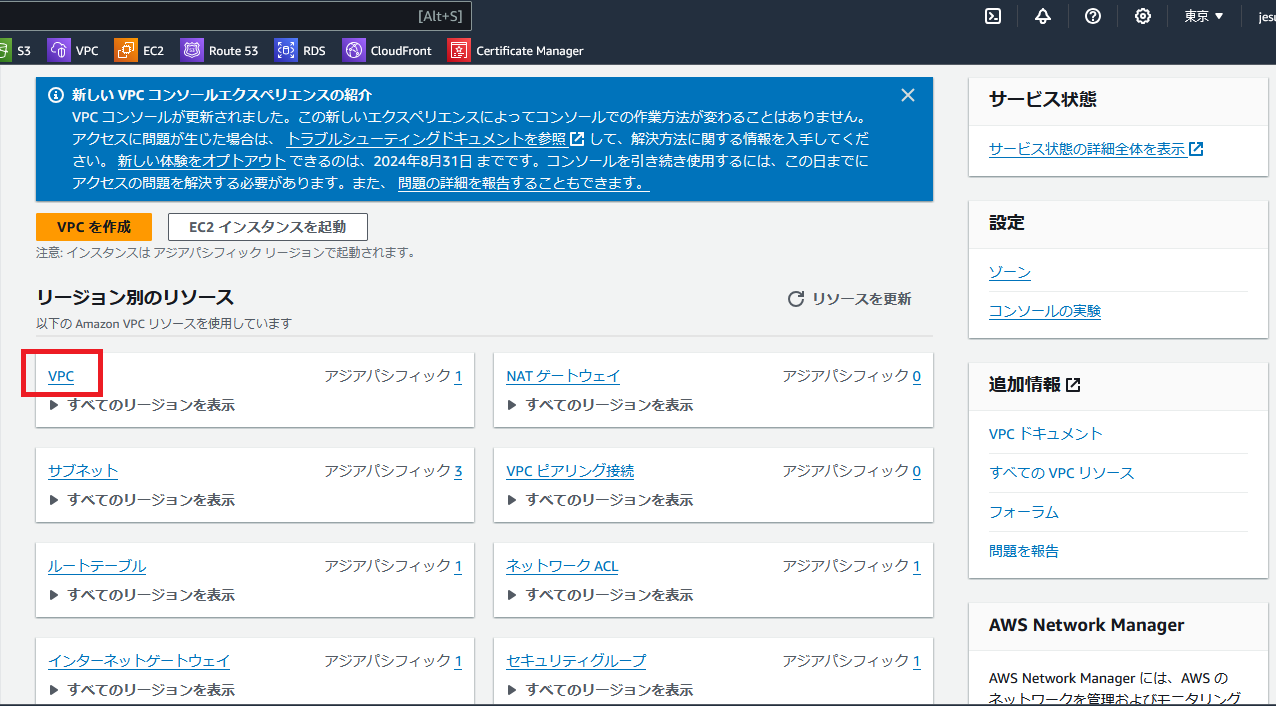The height and width of the screenshot is (706, 1276).
Task: Click the サブネット count 3
Action: click(x=458, y=471)
